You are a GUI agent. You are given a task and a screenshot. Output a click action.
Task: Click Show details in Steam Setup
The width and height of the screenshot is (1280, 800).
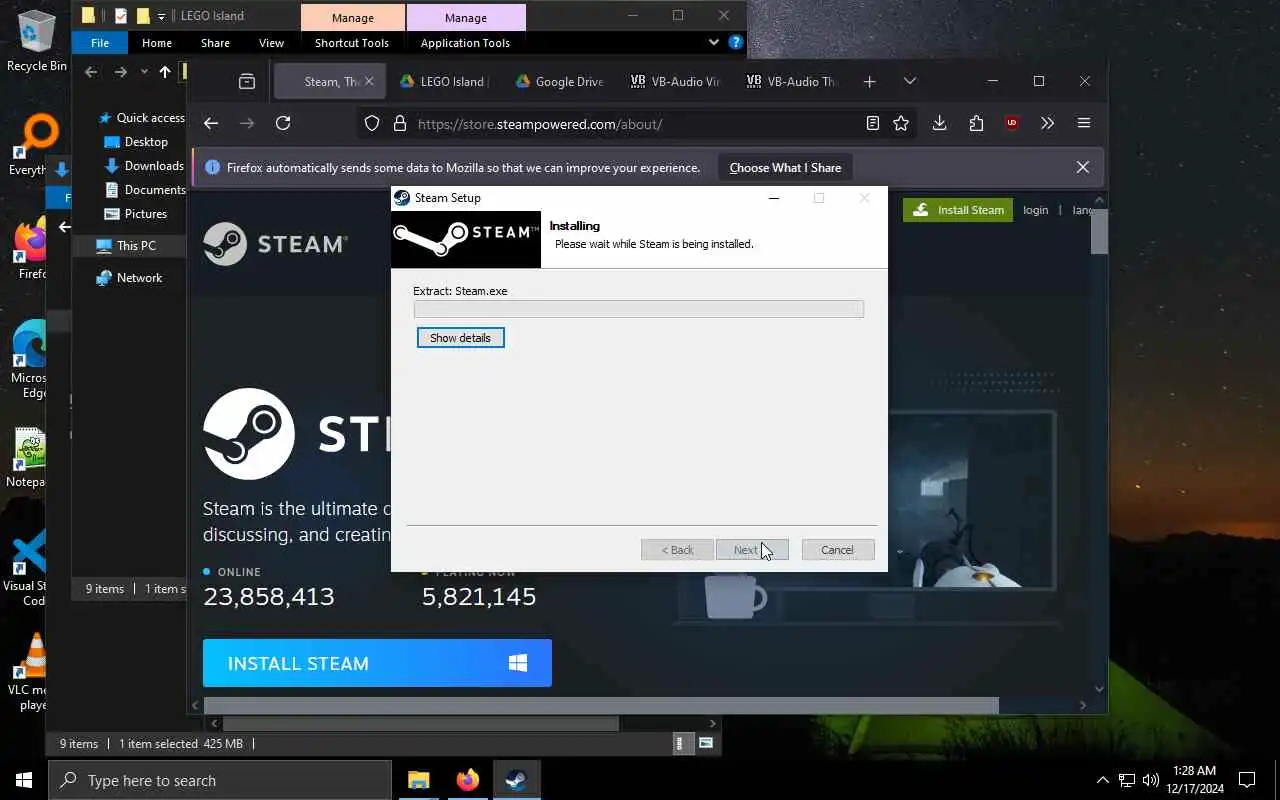(x=460, y=338)
